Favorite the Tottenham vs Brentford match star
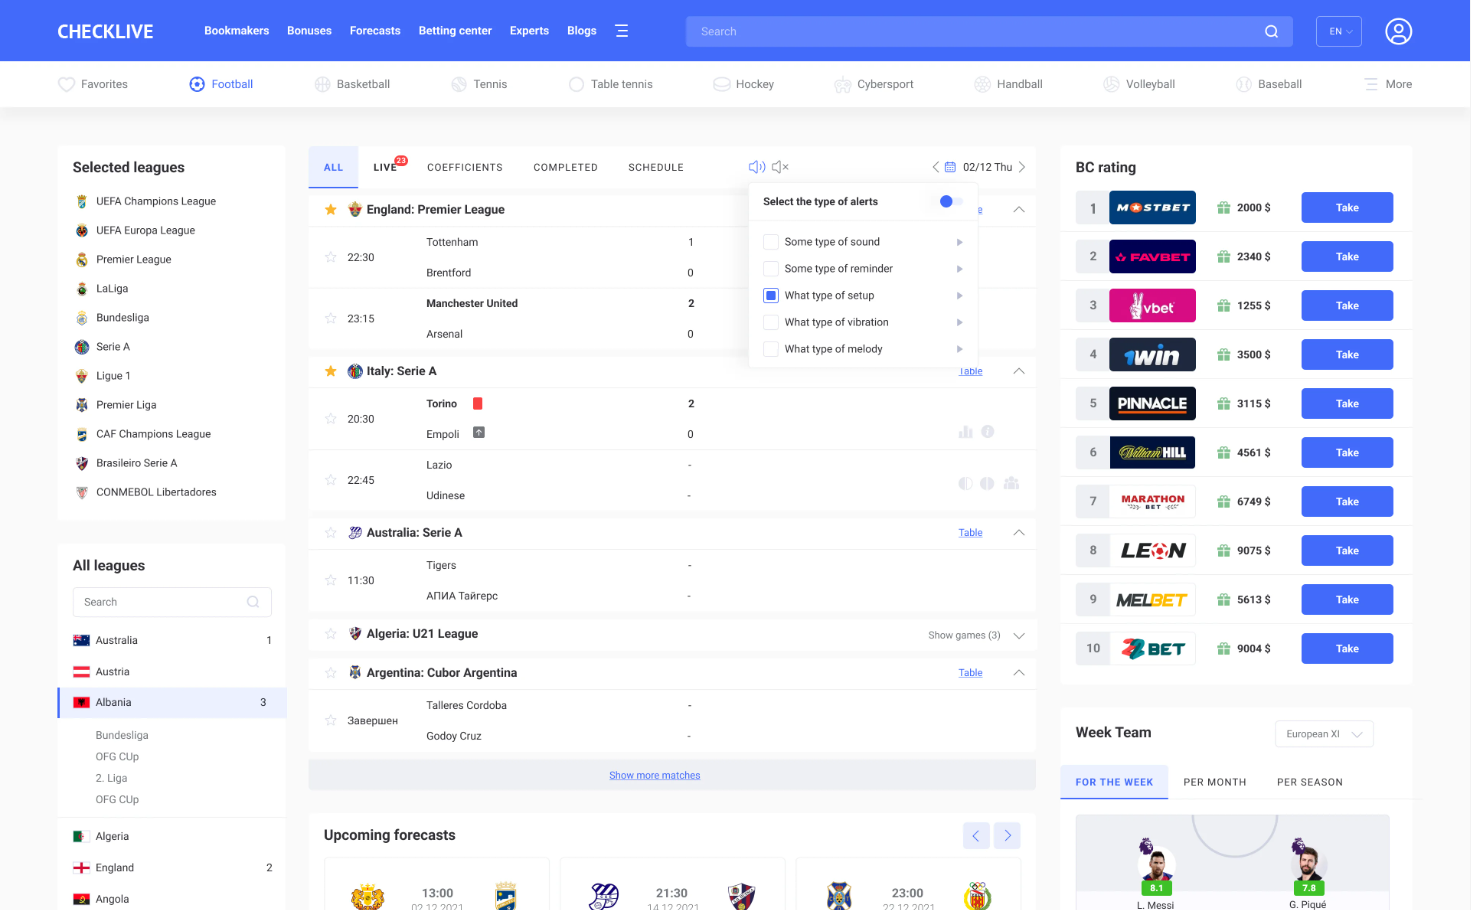The width and height of the screenshot is (1471, 910). (x=331, y=257)
